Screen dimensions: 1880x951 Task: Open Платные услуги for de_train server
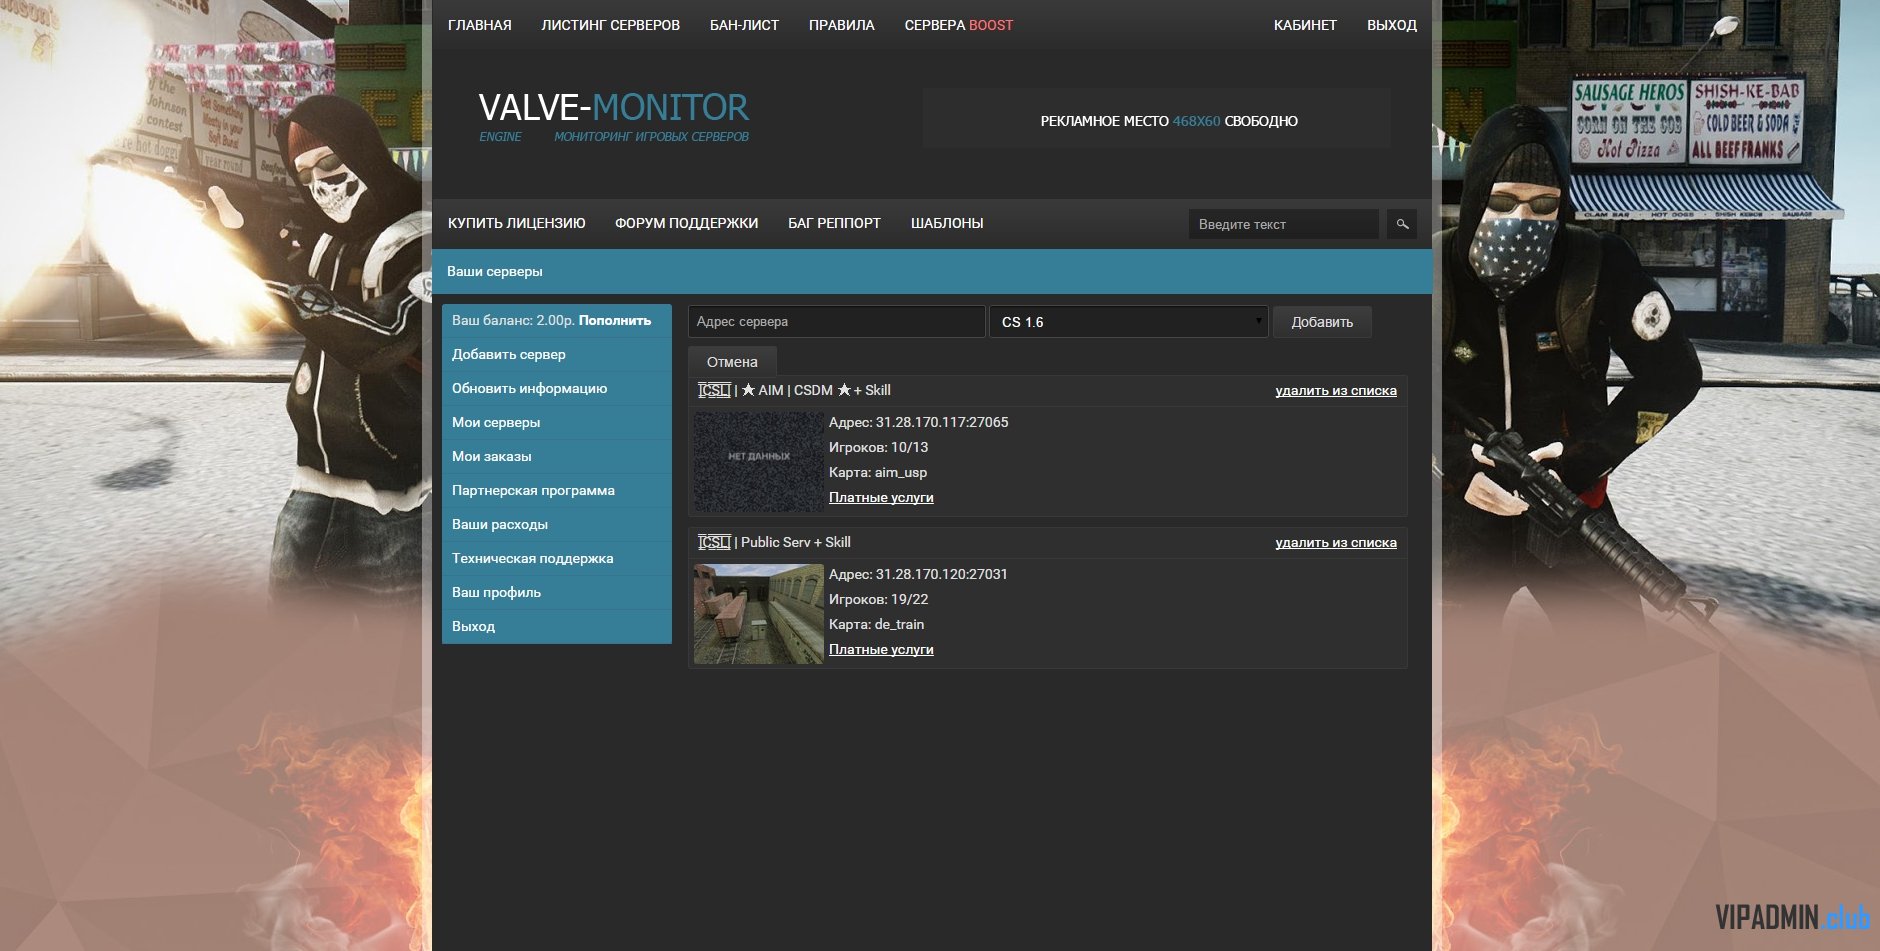pos(881,649)
